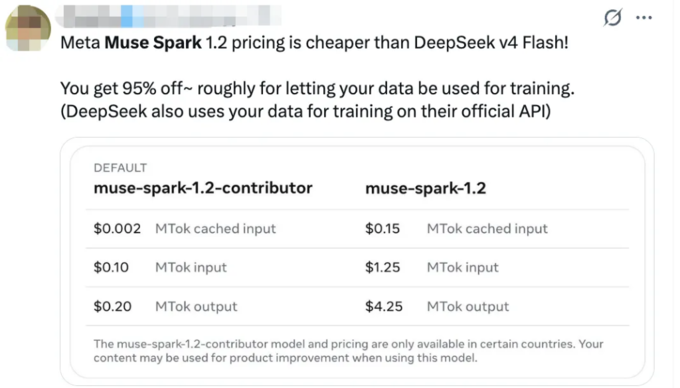Select the $0.002 cached input price
The width and height of the screenshot is (680, 388).
117,228
